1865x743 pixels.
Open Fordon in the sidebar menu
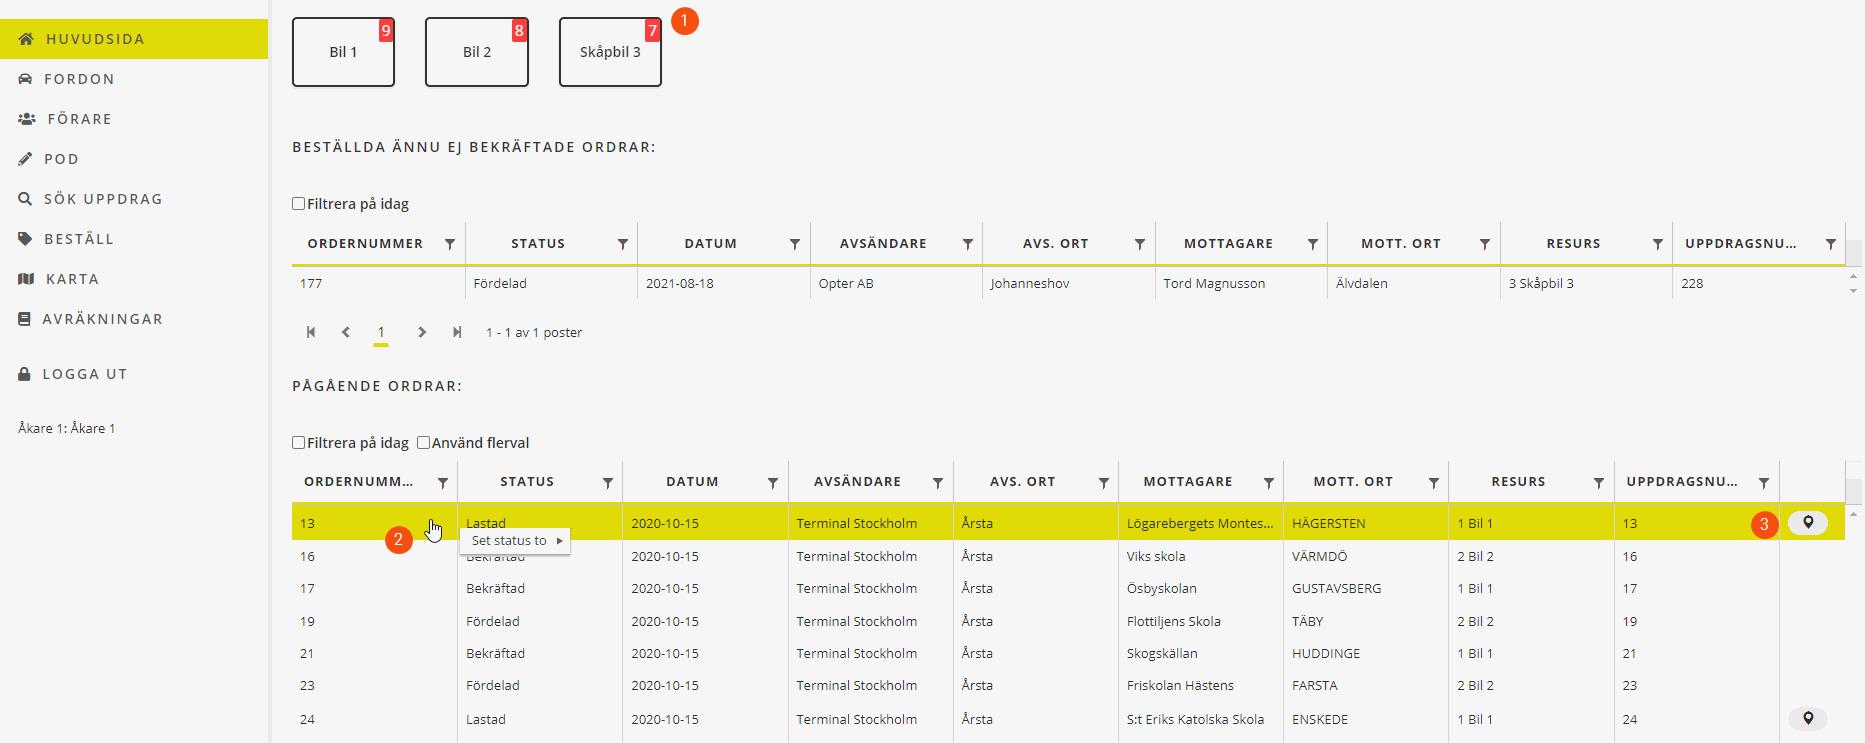79,79
